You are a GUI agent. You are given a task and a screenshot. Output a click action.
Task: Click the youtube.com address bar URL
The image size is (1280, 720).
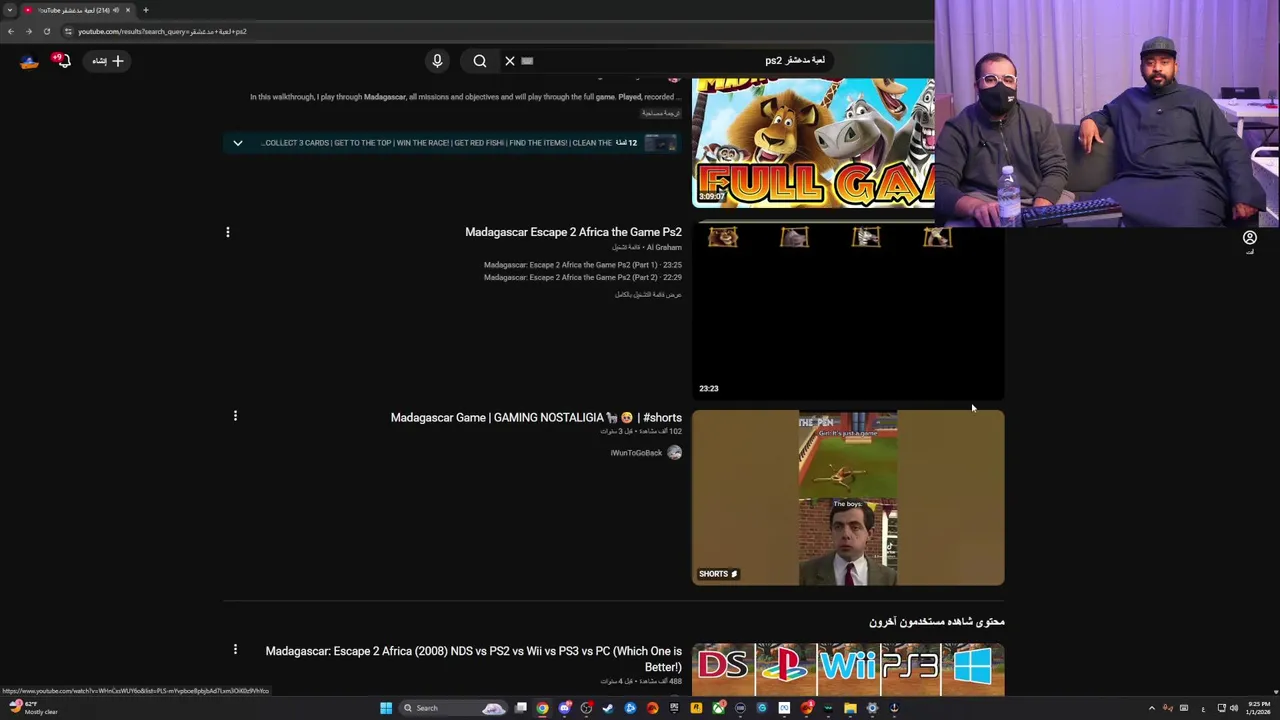coord(162,31)
